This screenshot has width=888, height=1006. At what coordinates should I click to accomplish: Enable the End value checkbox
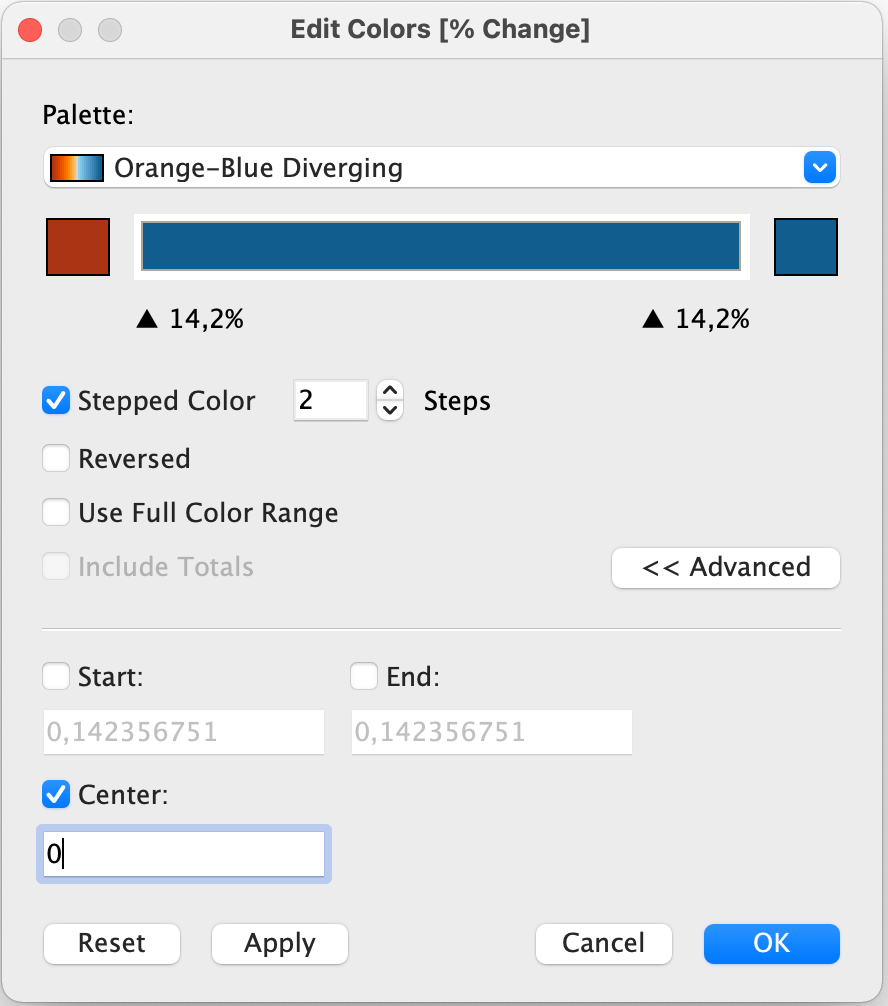click(363, 677)
